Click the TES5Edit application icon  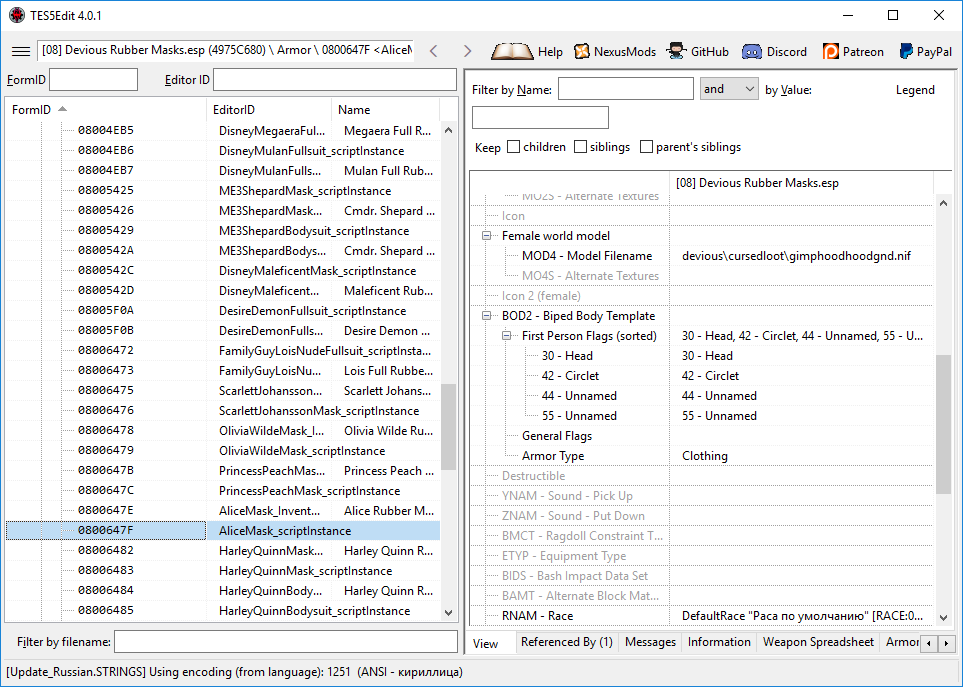[x=17, y=15]
